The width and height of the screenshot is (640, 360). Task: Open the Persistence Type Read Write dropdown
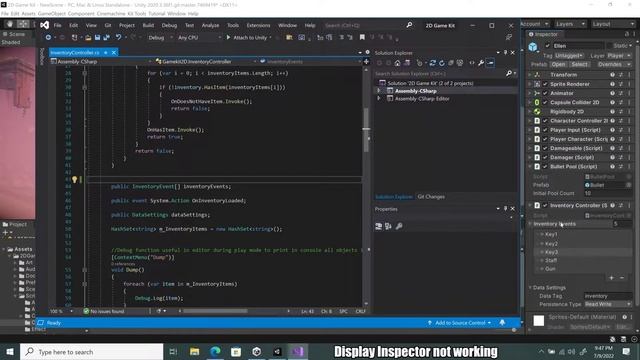pos(608,304)
